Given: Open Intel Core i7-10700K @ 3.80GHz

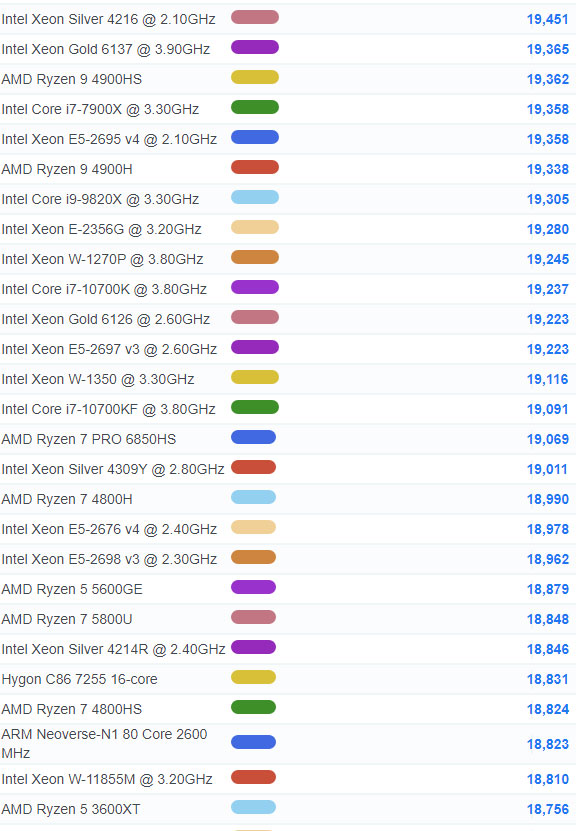Looking at the screenshot, I should point(104,289).
